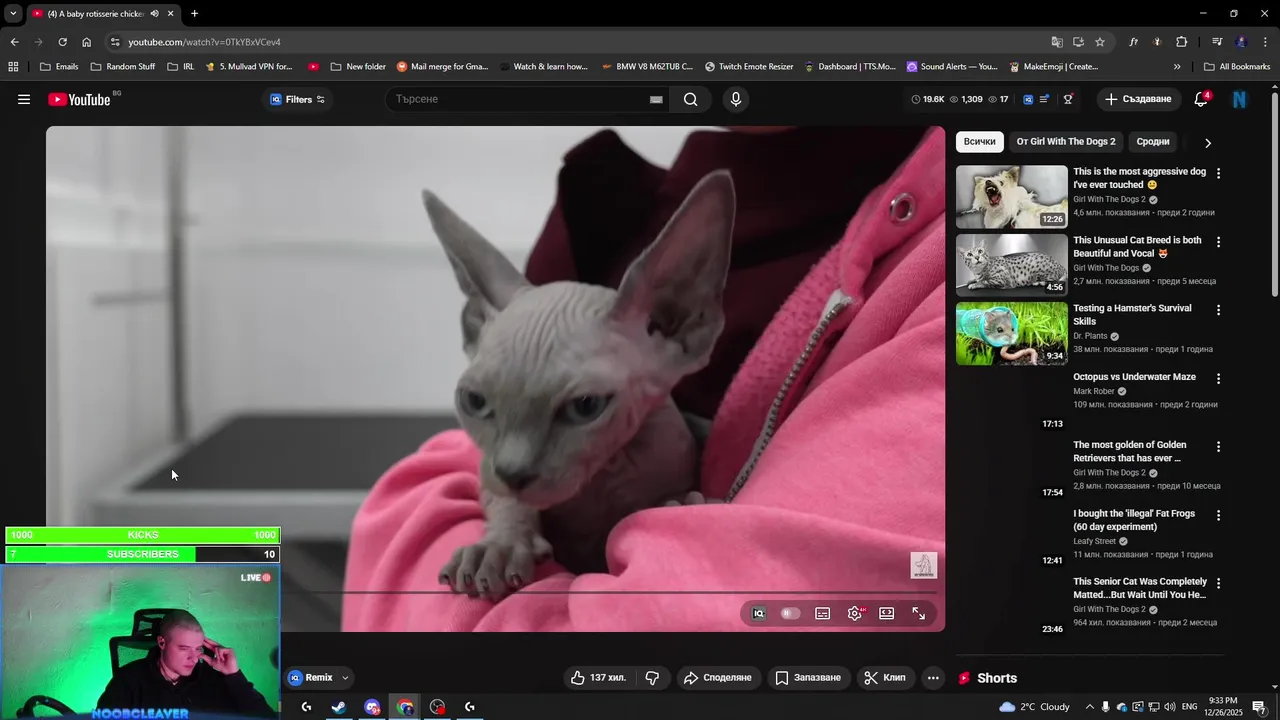The height and width of the screenshot is (720, 1280).
Task: Start voice search with the microphone
Action: [736, 99]
